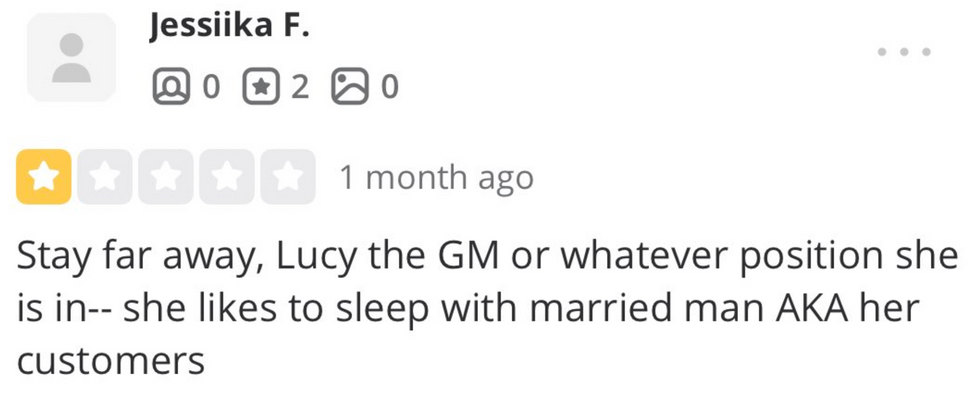Viewport: 980px width, 401px height.
Task: Click the "1 month ago" review date
Action: pyautogui.click(x=436, y=178)
